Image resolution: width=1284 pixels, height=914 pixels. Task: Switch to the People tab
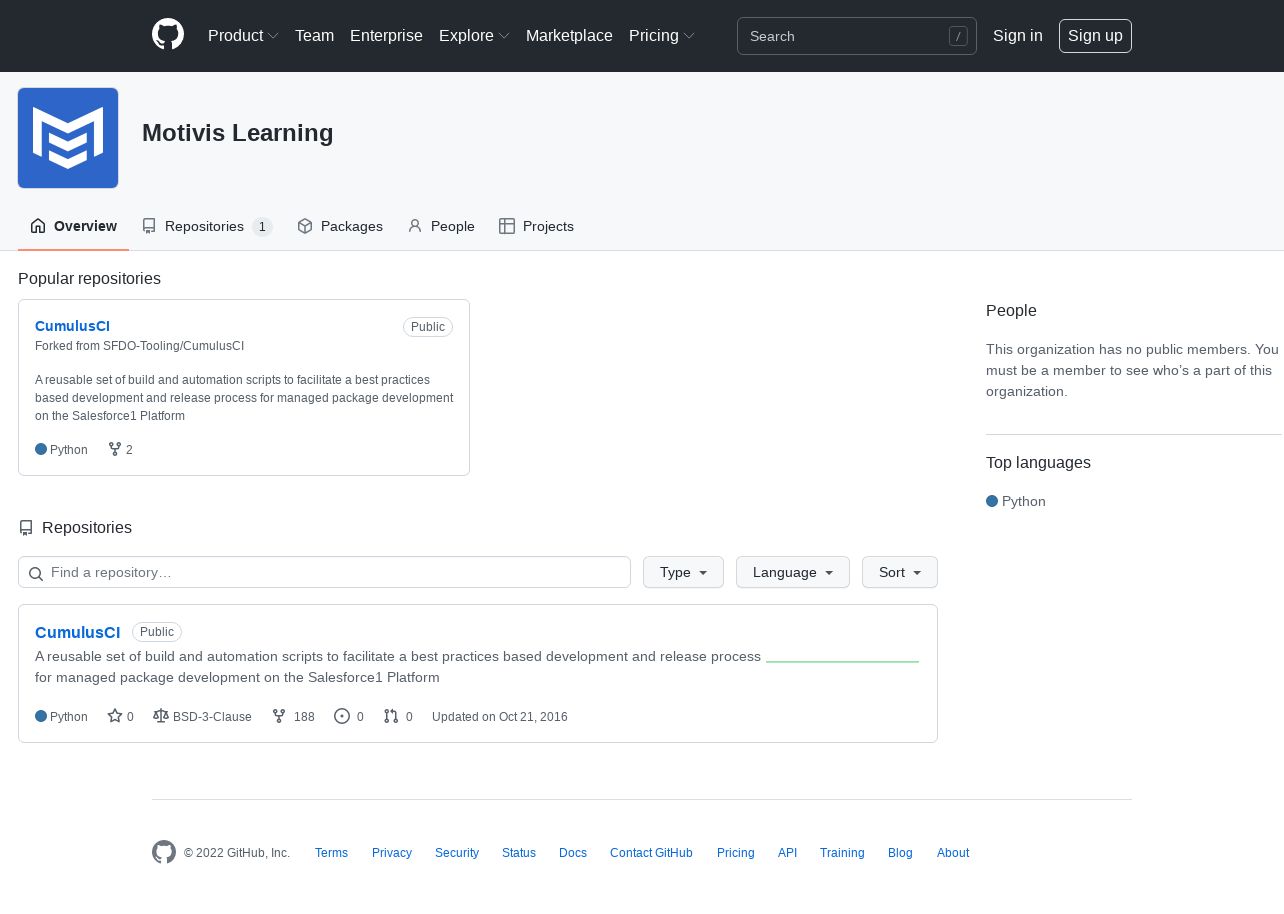coord(441,226)
